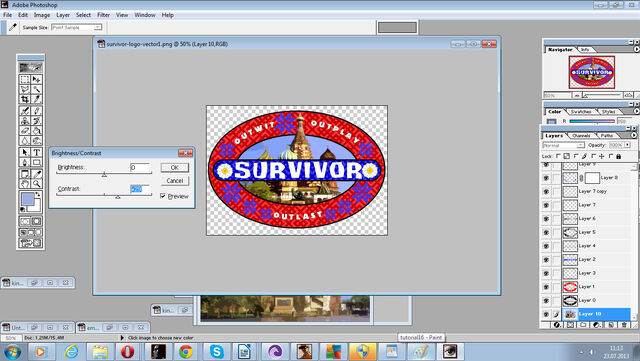The height and width of the screenshot is (361, 640).
Task: Hide Layer 10 with its eye icon
Action: (546, 314)
